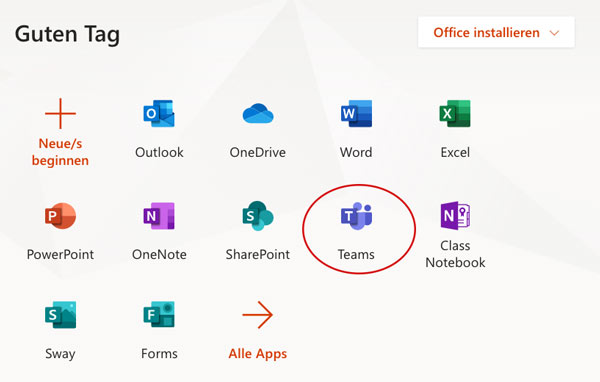Click the Class Notebook label

[455, 254]
